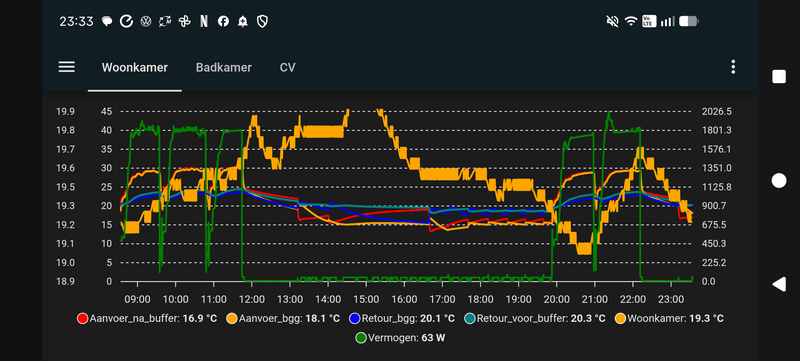
Task: Open the three-dot overflow menu
Action: 733,67
